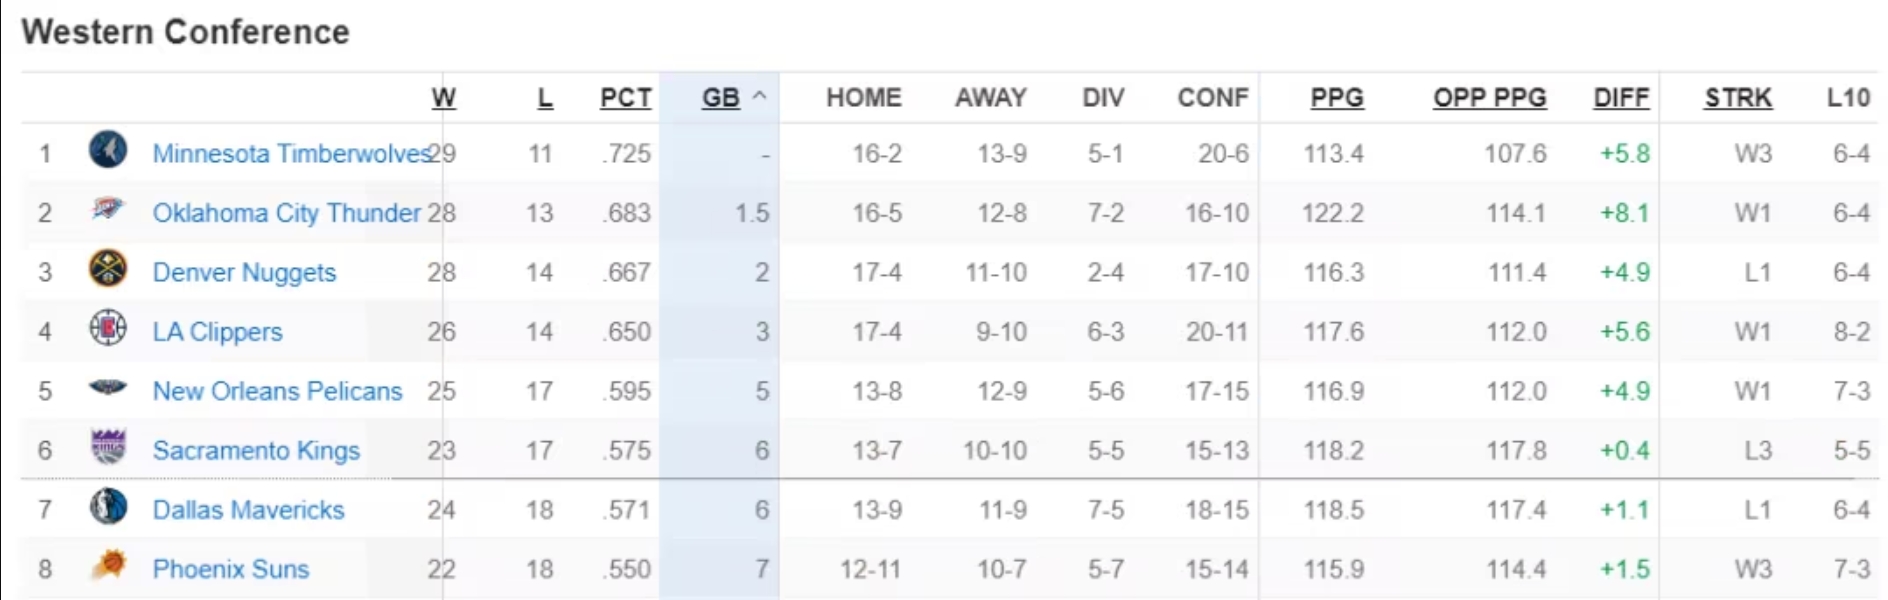1888x600 pixels.
Task: Click the Oklahoma City Thunder logo icon
Action: pos(108,210)
